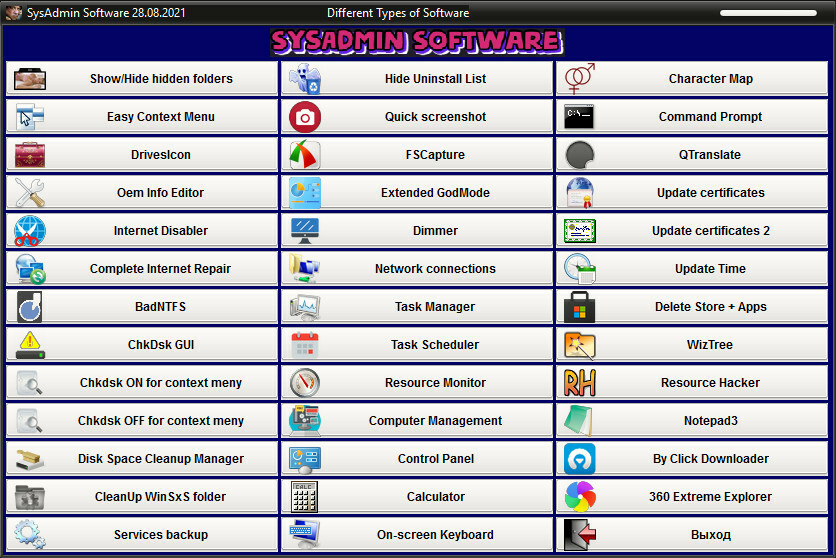836x558 pixels.
Task: Open Network connections
Action: pyautogui.click(x=417, y=269)
